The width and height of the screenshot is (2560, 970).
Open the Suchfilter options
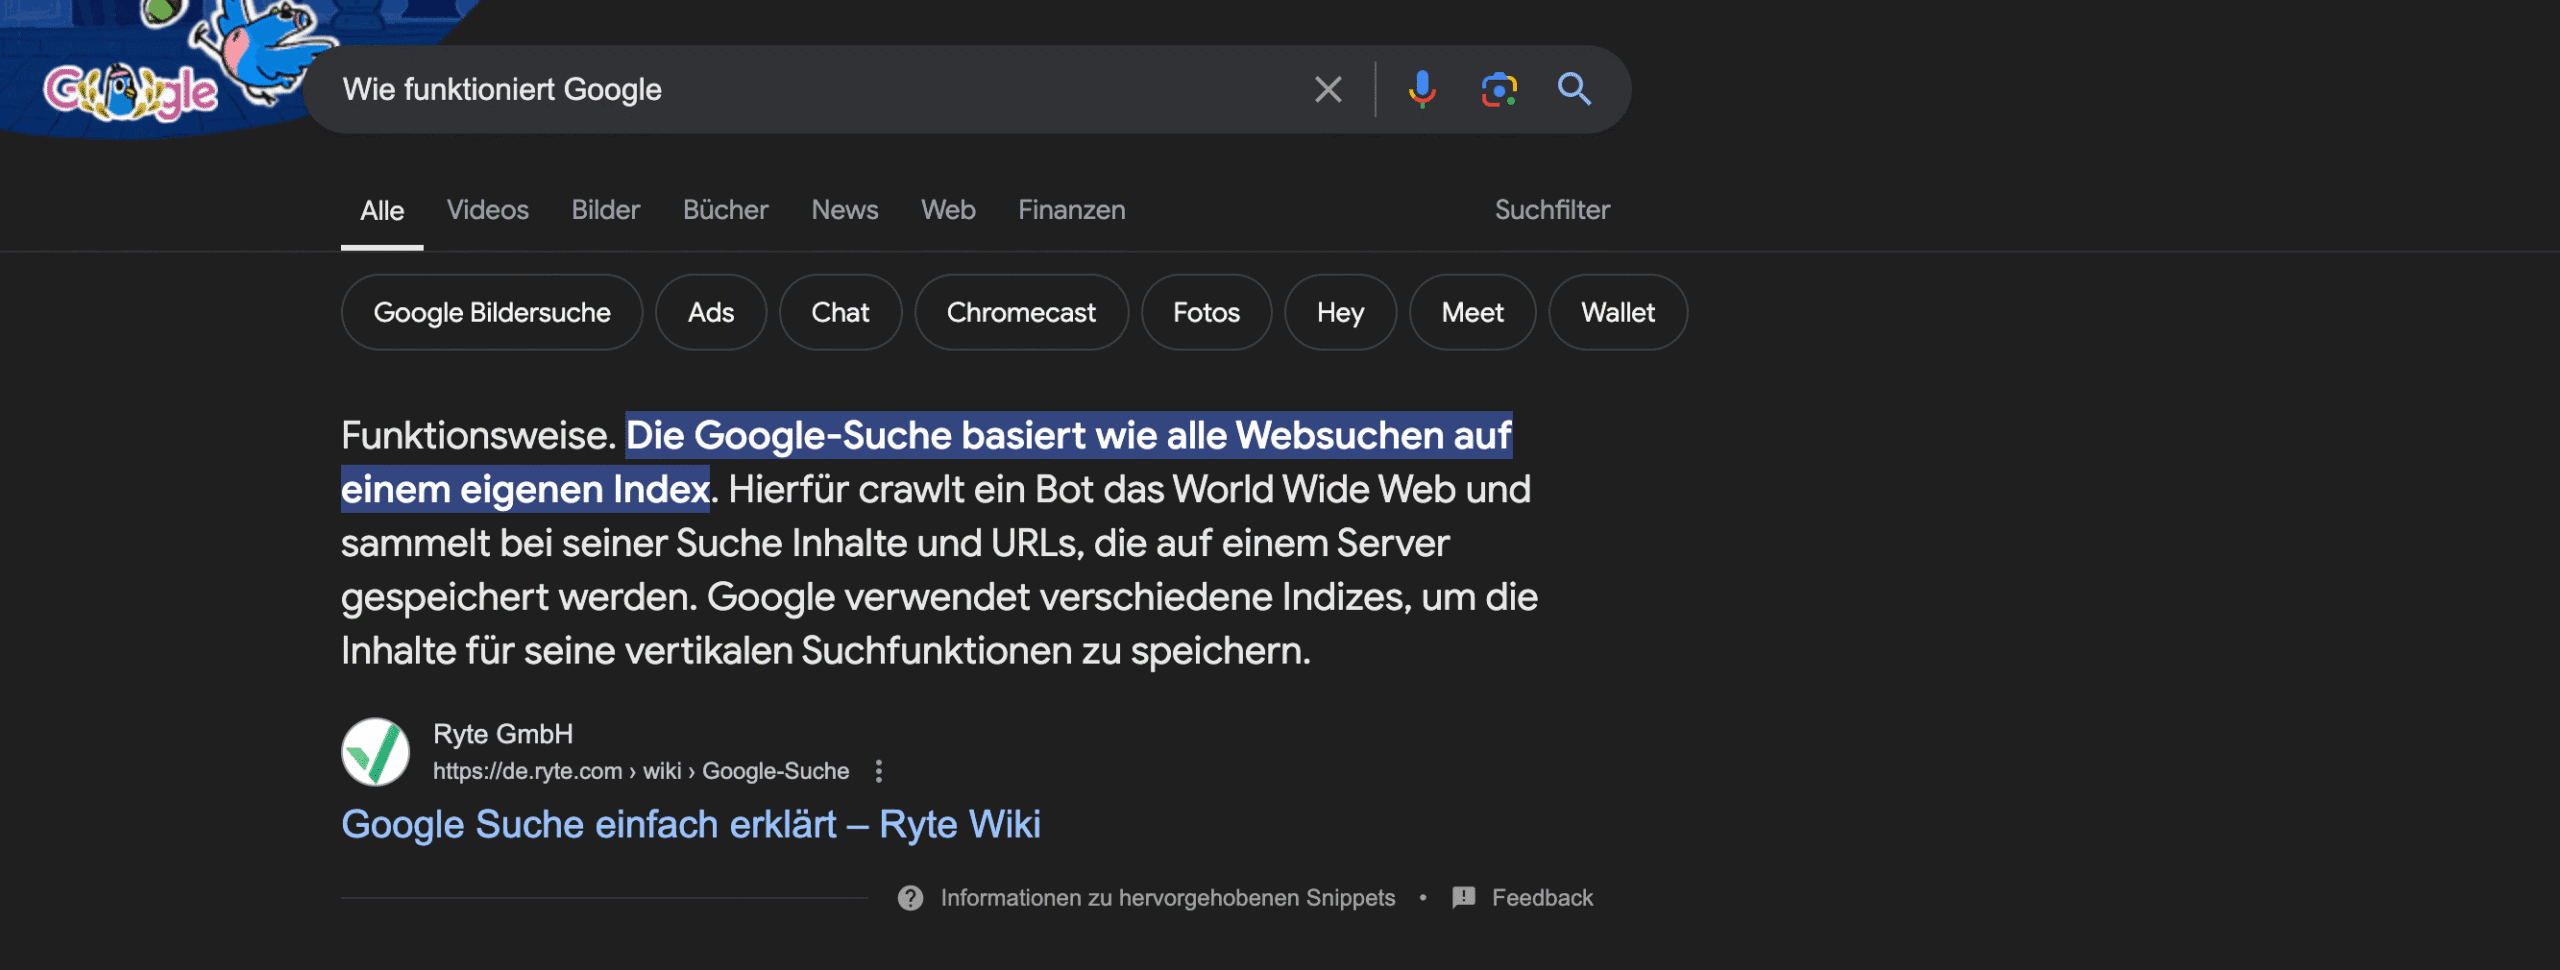click(1552, 210)
